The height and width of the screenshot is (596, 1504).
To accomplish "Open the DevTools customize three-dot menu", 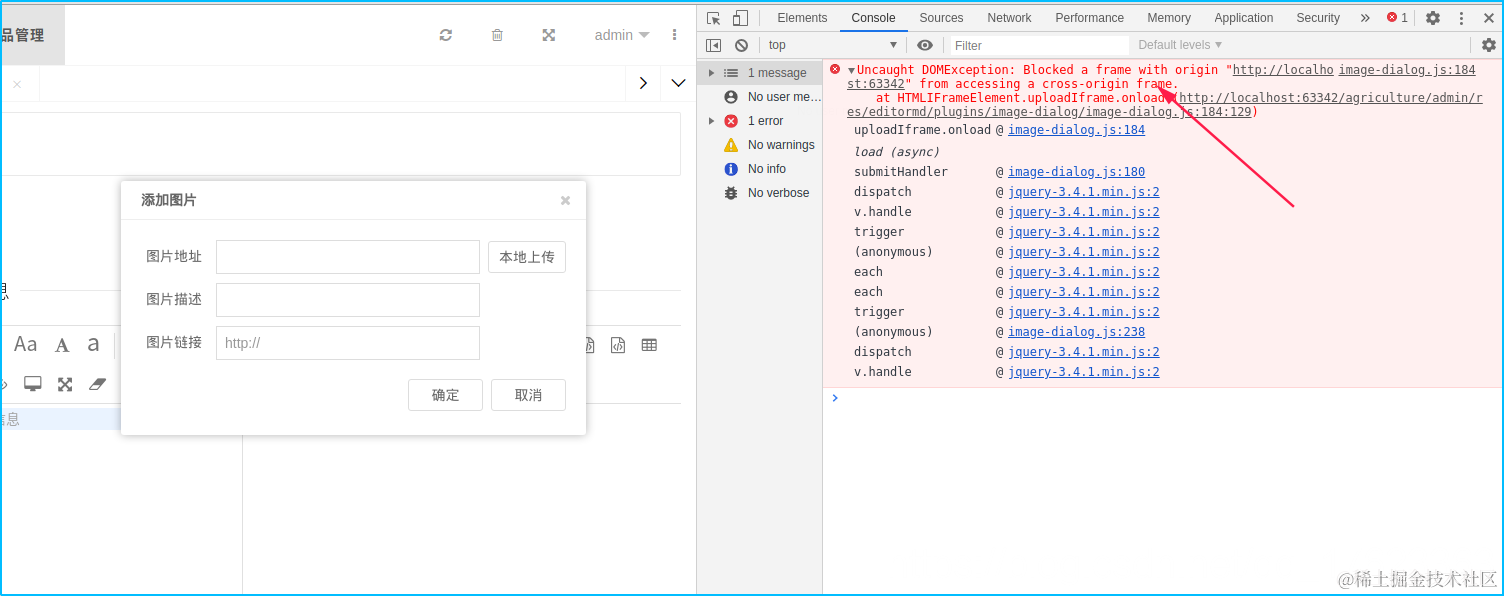I will [1461, 18].
